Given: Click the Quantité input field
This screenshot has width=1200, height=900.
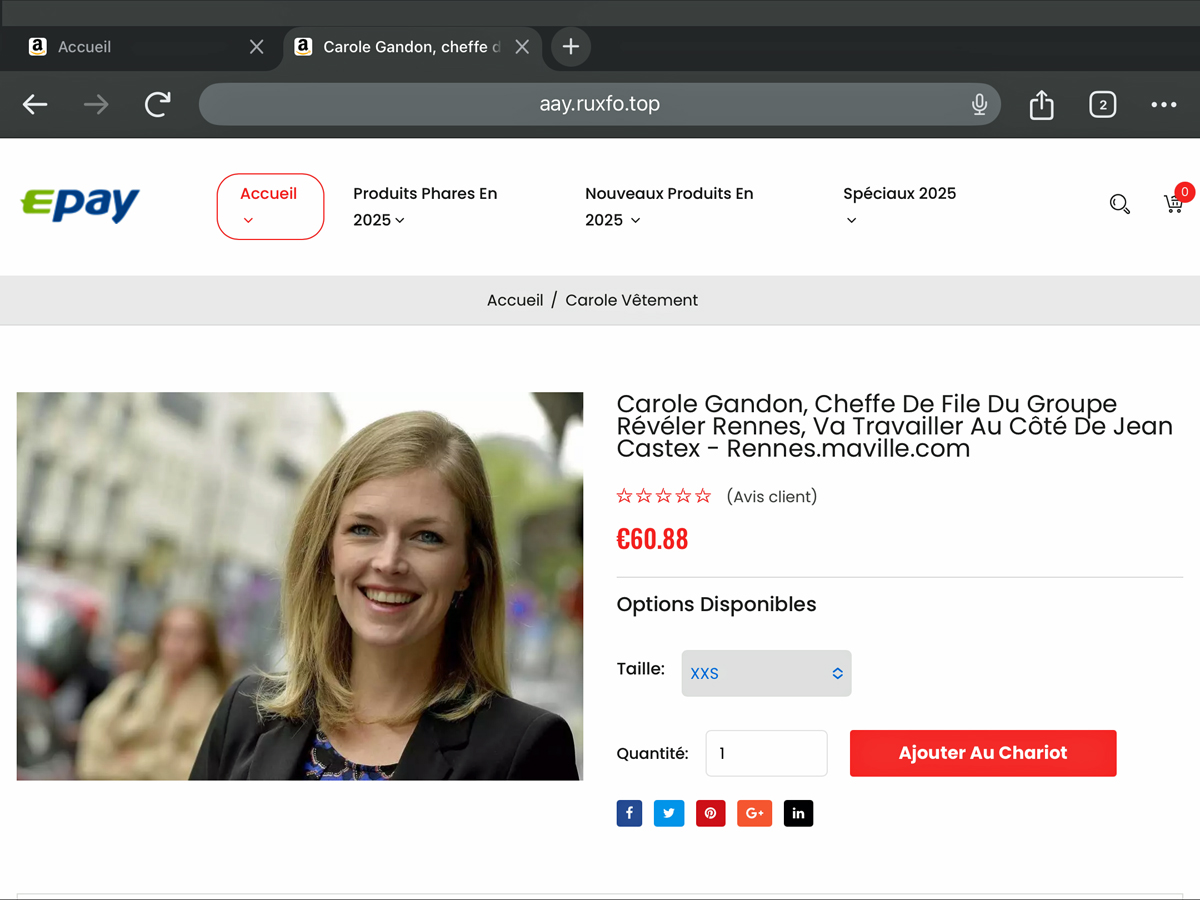Looking at the screenshot, I should [766, 753].
